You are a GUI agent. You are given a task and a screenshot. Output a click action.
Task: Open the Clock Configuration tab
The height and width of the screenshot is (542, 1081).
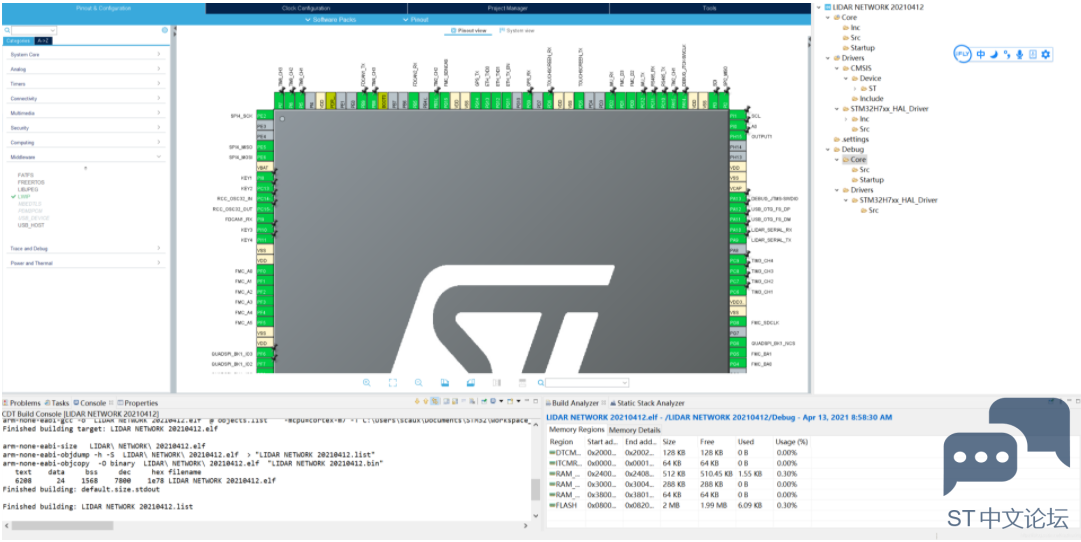pyautogui.click(x=306, y=8)
